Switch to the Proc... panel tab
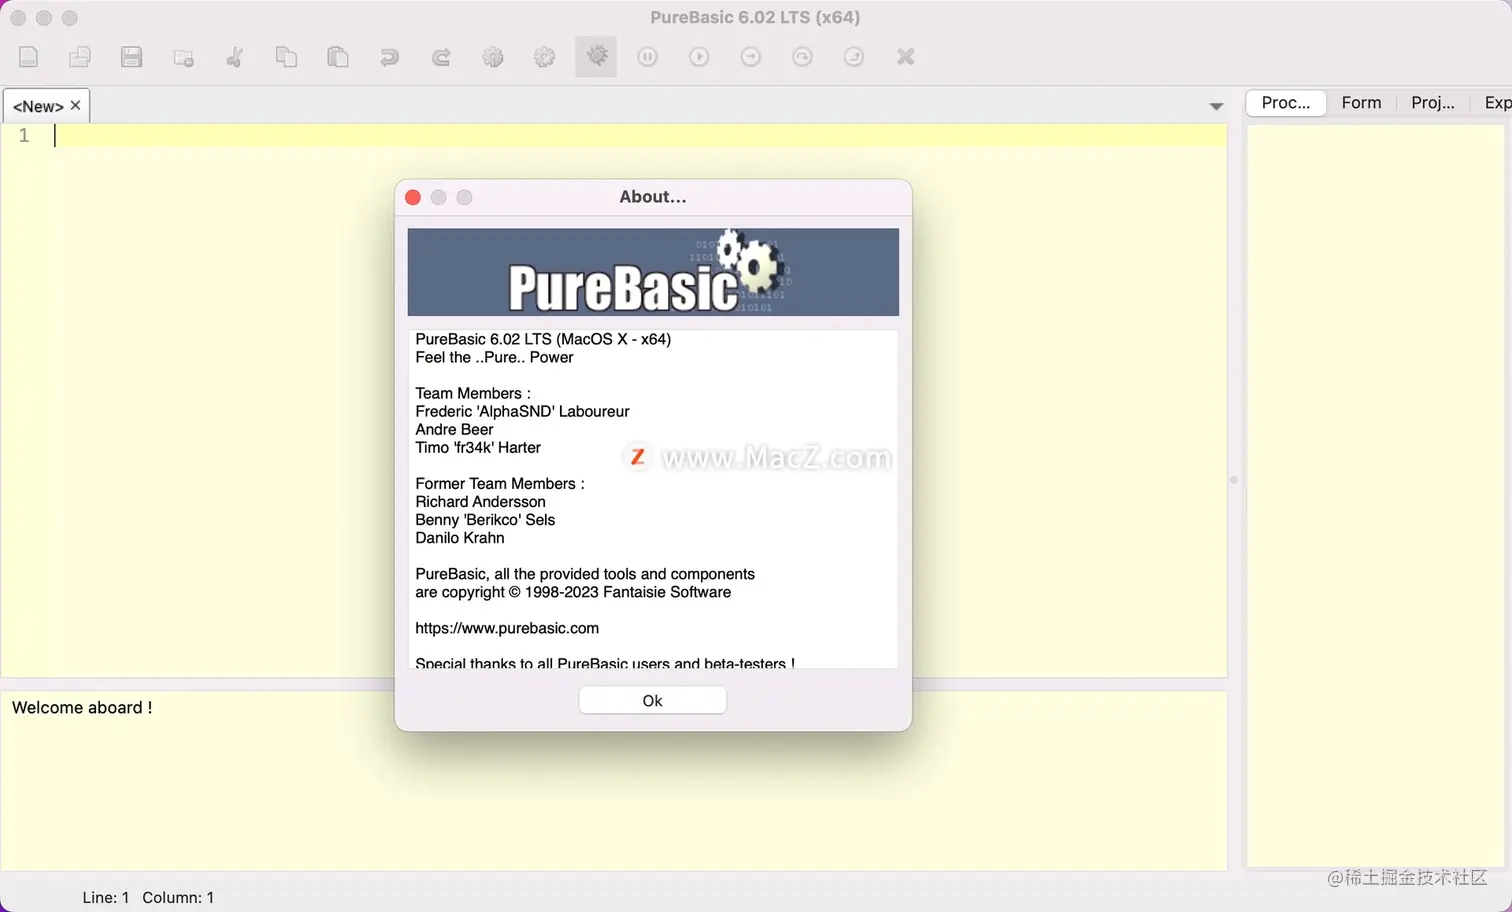 (x=1286, y=103)
